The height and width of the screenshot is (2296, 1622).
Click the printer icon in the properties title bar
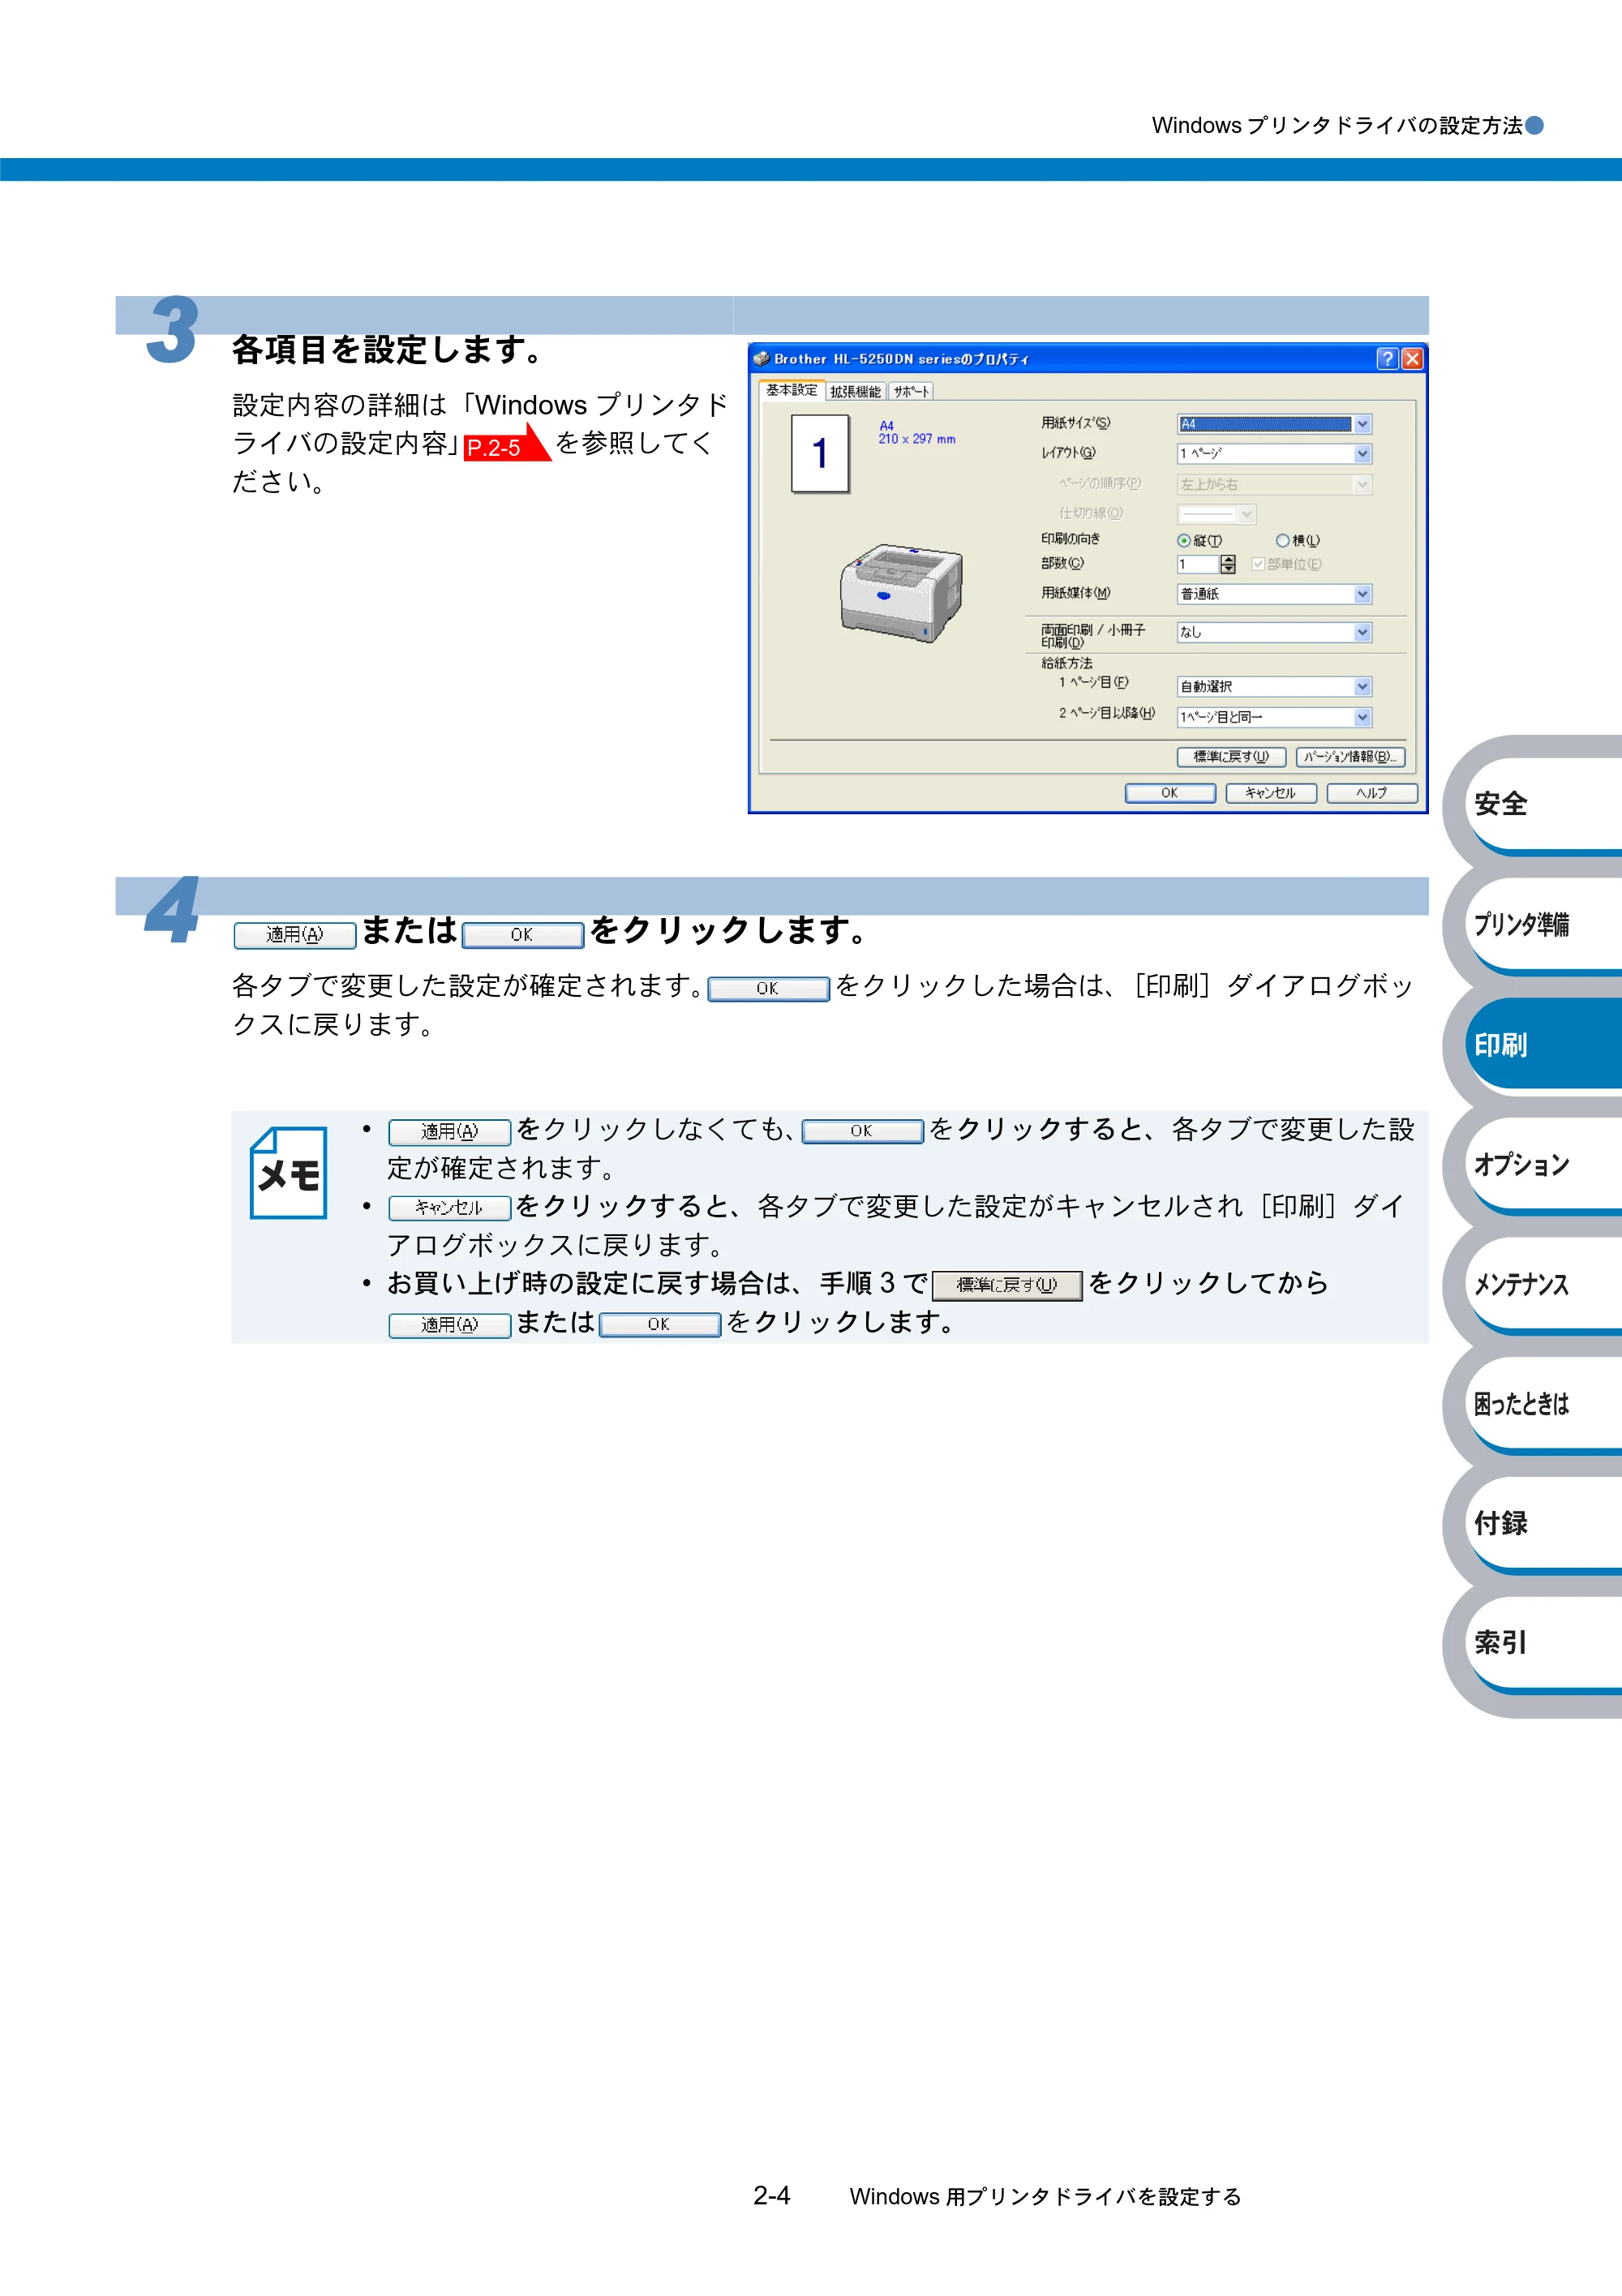[x=761, y=358]
